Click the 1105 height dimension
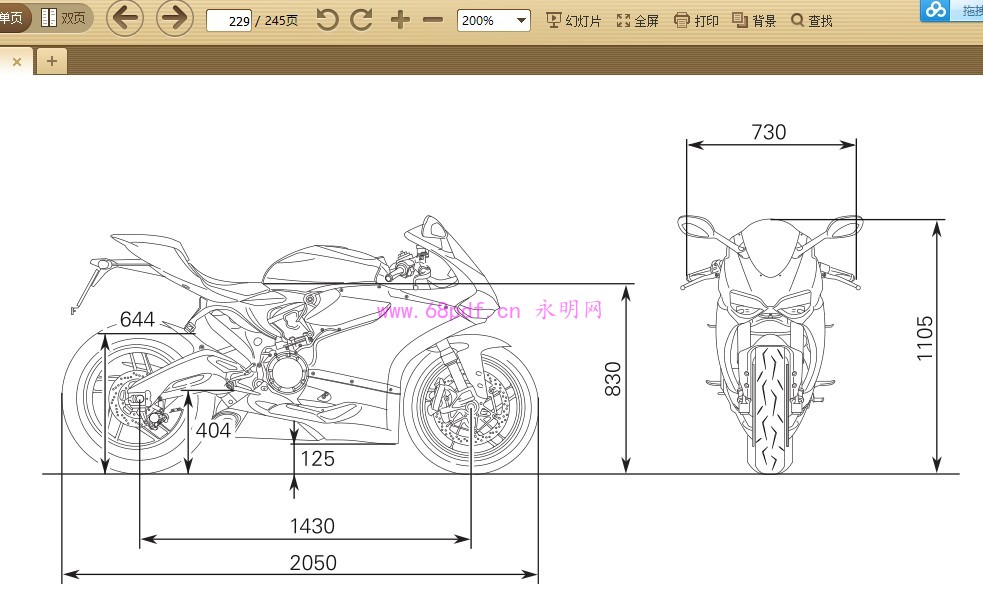Viewport: 983px width, 616px height. tap(925, 338)
